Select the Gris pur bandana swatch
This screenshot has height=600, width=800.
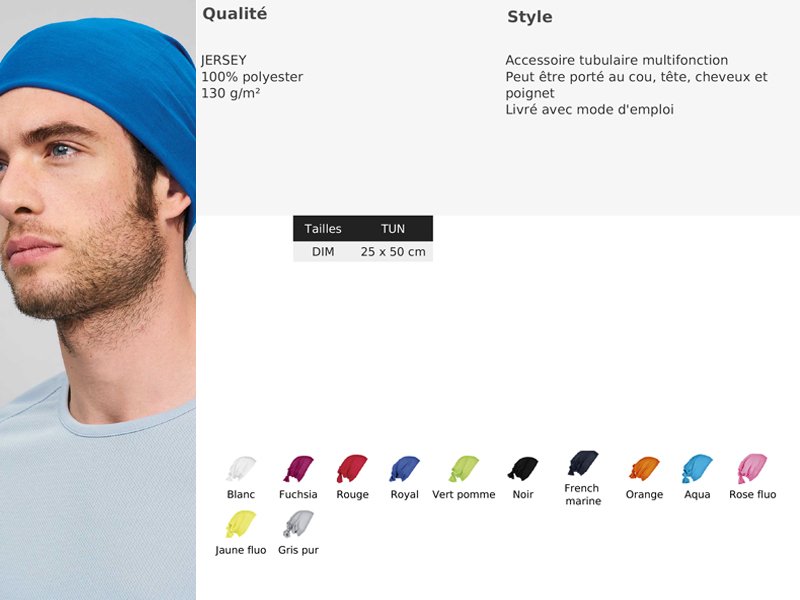click(x=298, y=524)
